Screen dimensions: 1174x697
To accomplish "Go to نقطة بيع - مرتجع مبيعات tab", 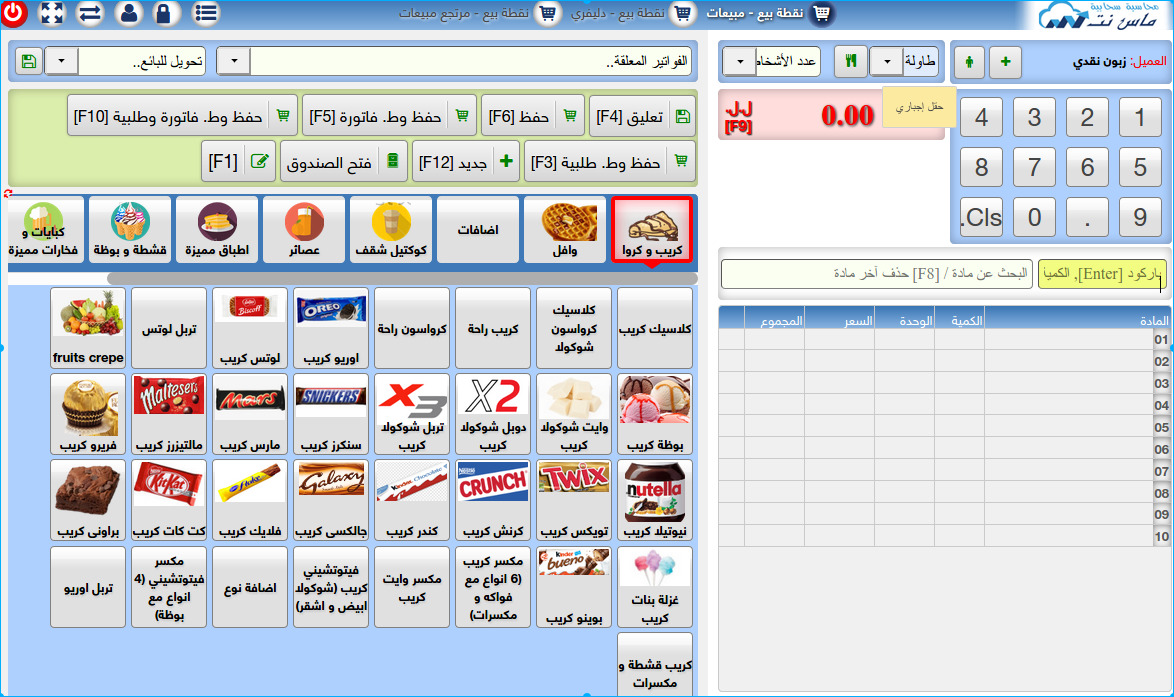I will tap(478, 13).
